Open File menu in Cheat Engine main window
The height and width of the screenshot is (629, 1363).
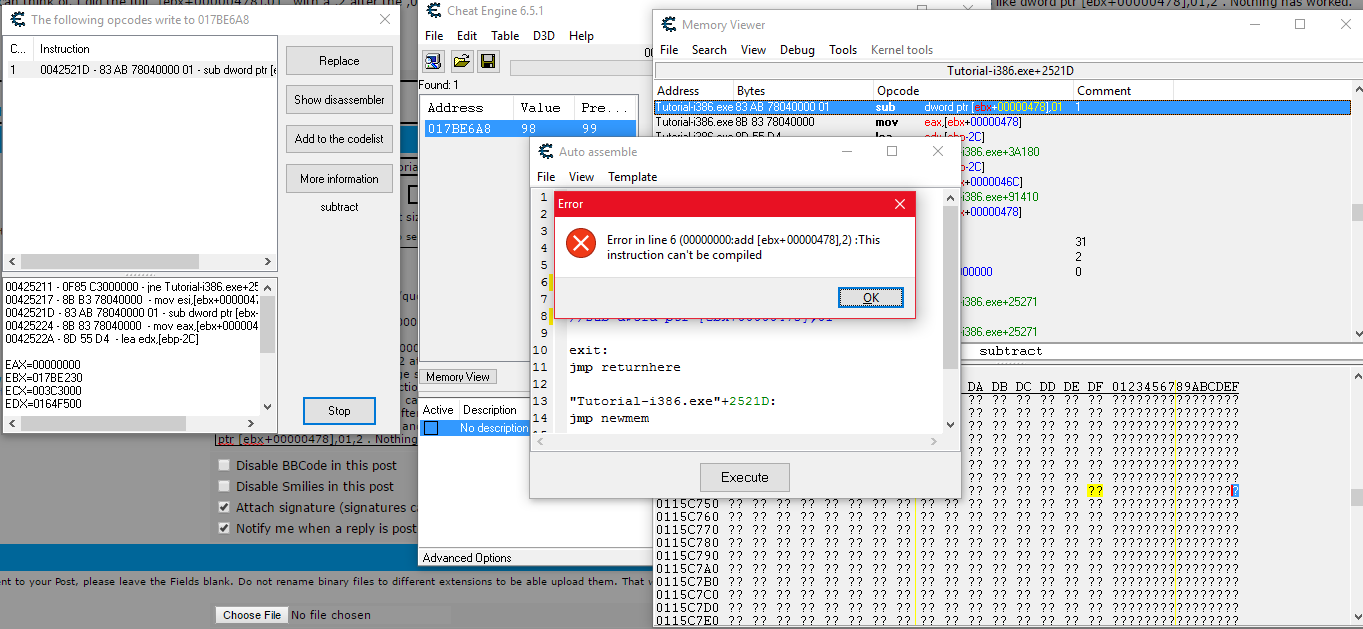pyautogui.click(x=434, y=36)
